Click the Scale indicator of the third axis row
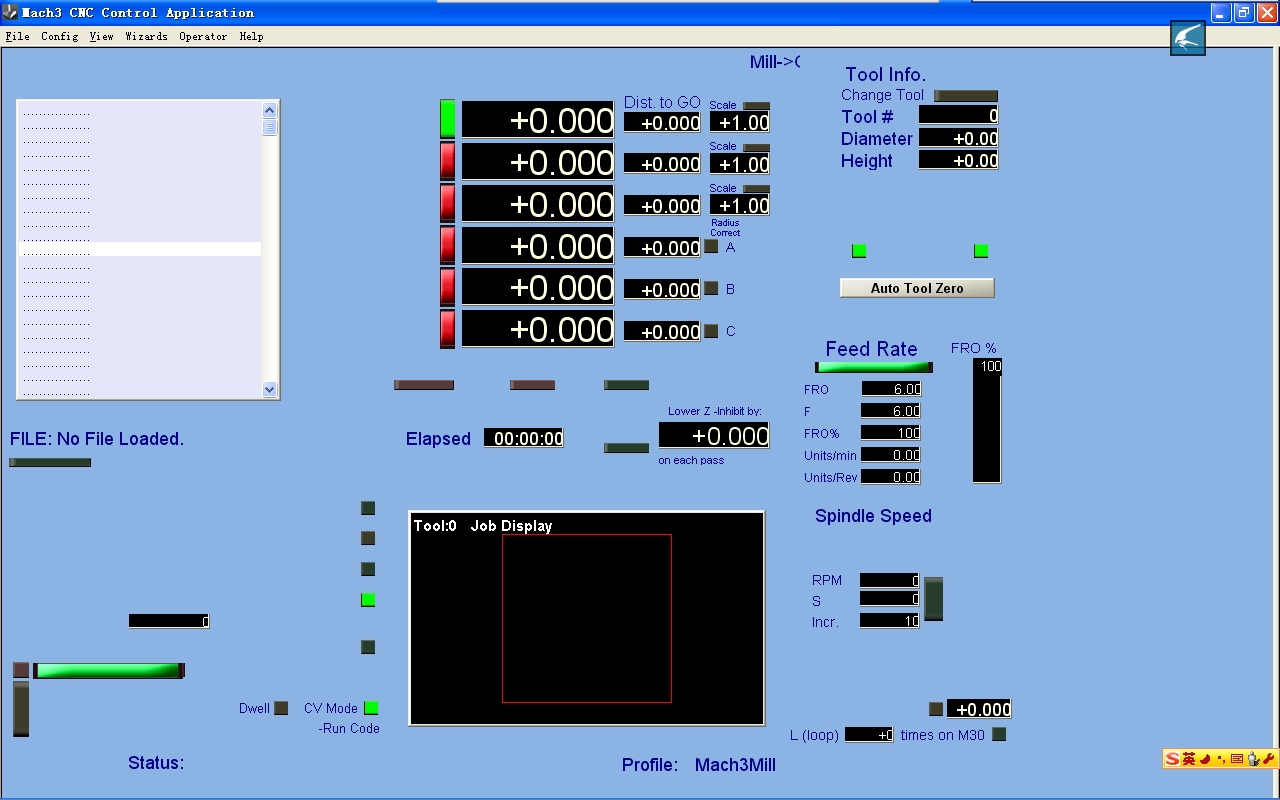The height and width of the screenshot is (800, 1280). tap(757, 189)
